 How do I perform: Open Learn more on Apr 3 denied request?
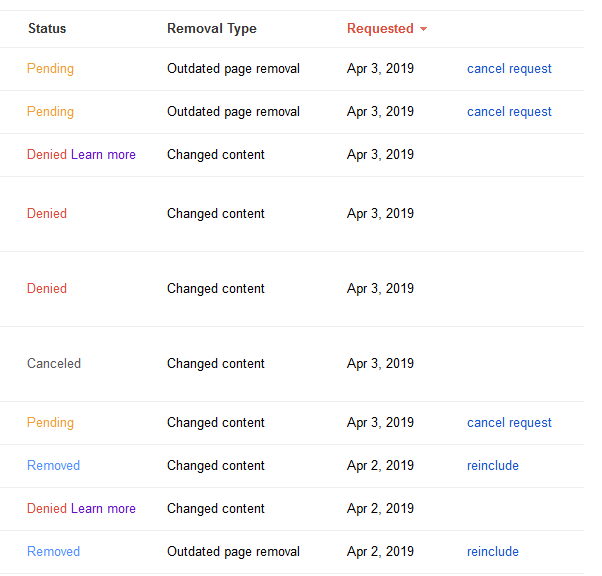tap(103, 154)
